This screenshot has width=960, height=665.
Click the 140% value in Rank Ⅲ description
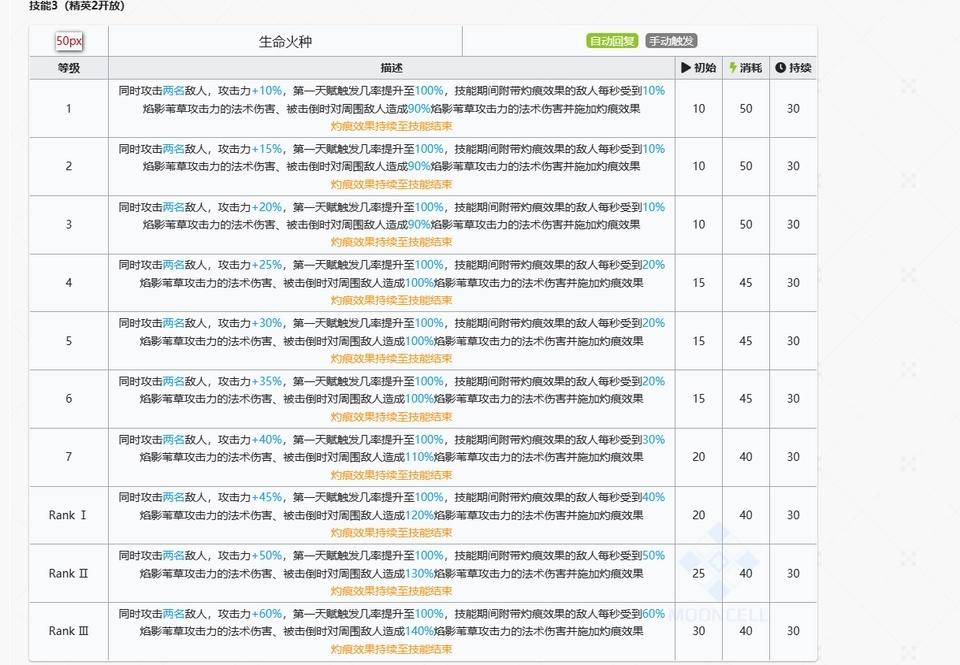pyautogui.click(x=419, y=631)
